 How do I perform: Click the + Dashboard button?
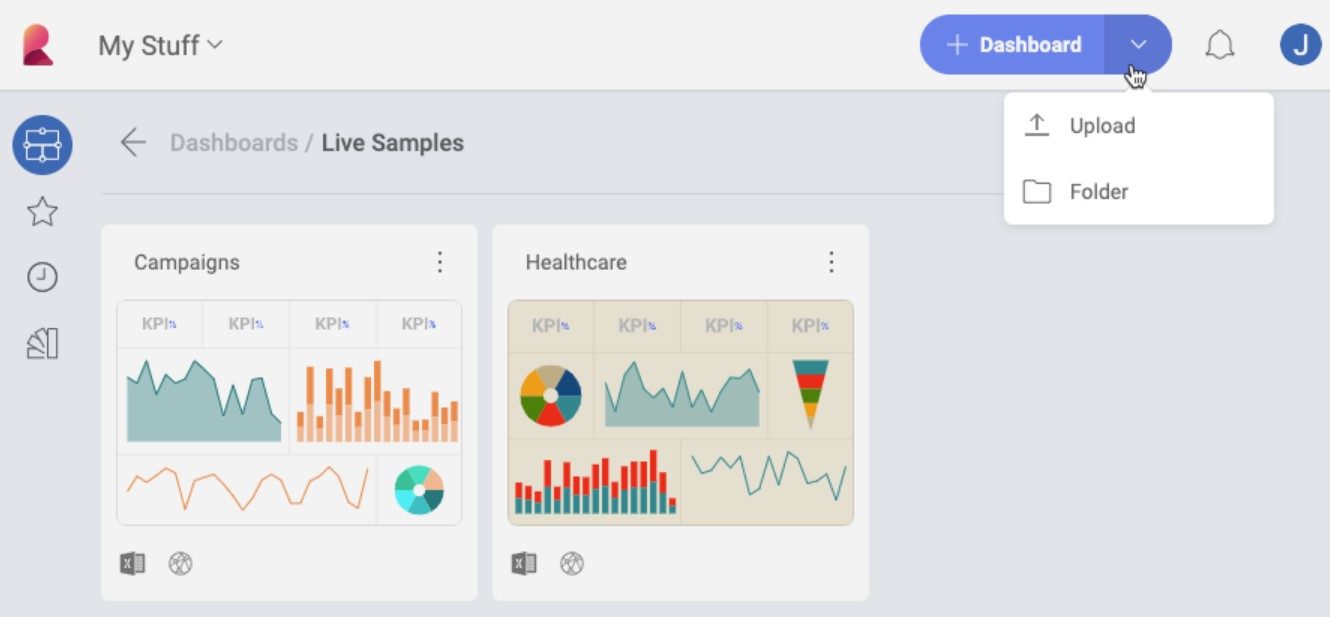[1015, 44]
